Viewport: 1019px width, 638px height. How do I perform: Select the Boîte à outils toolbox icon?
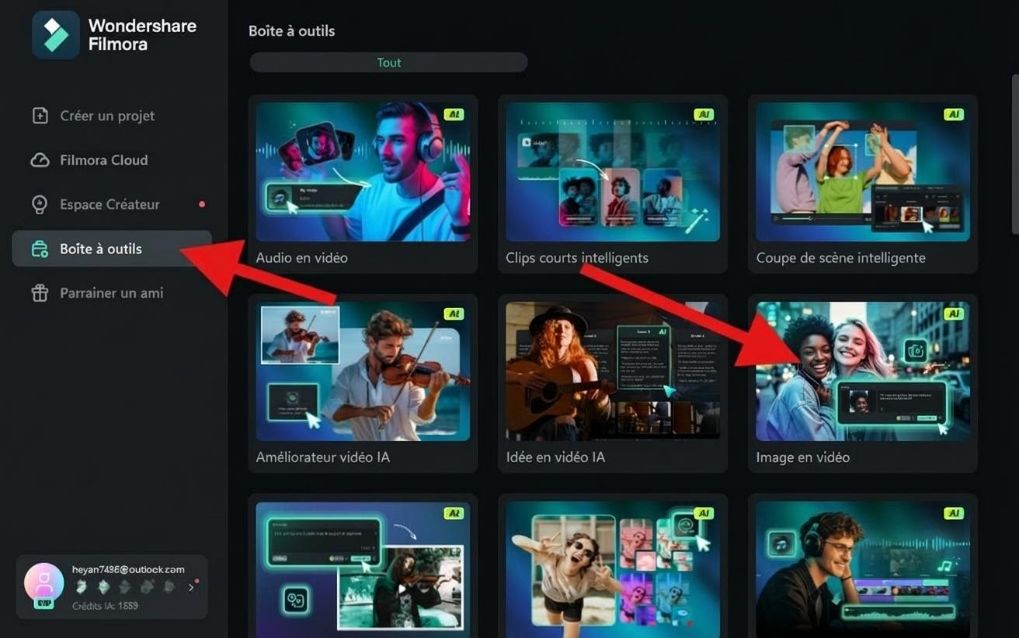point(40,248)
